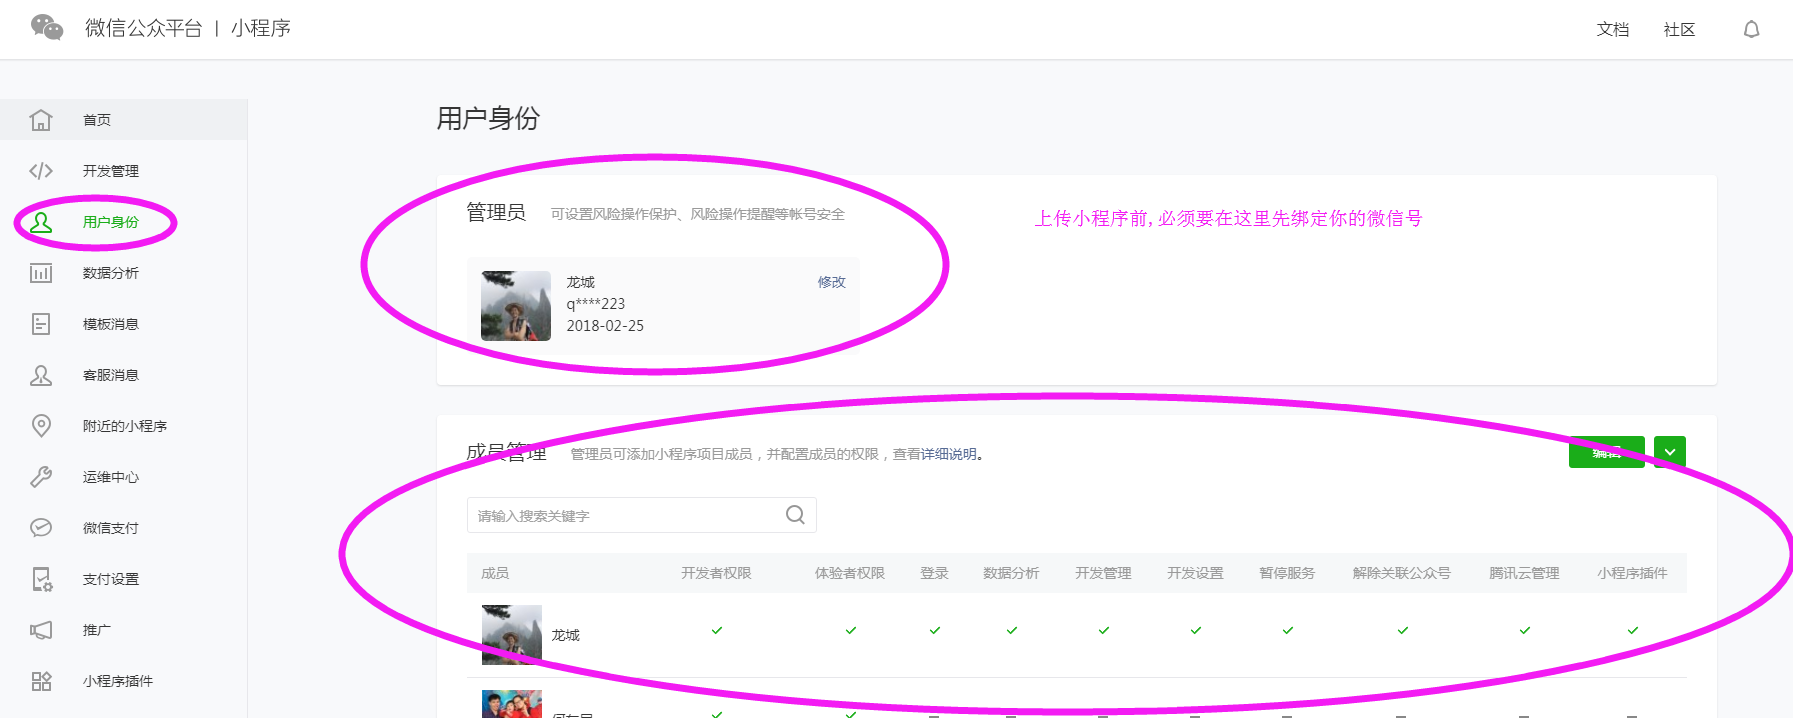Click the promotion megaphone icon
Image resolution: width=1793 pixels, height=718 pixels.
coord(41,630)
